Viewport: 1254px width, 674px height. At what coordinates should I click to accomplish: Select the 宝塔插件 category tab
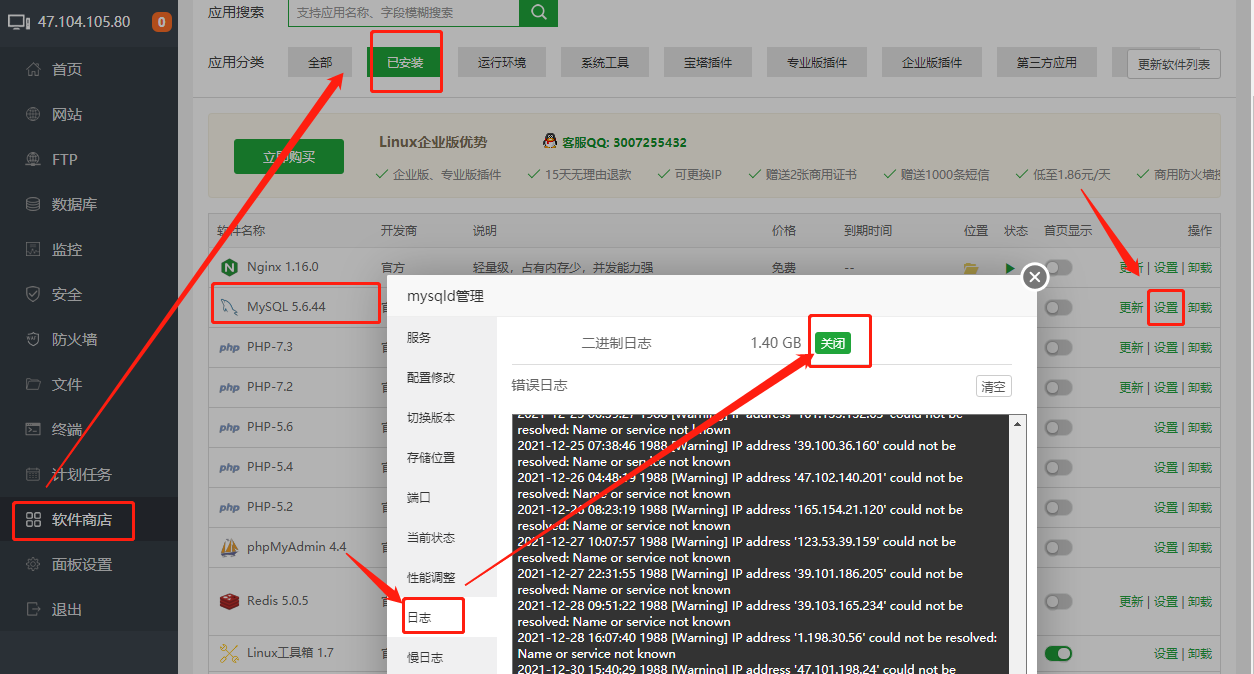708,62
